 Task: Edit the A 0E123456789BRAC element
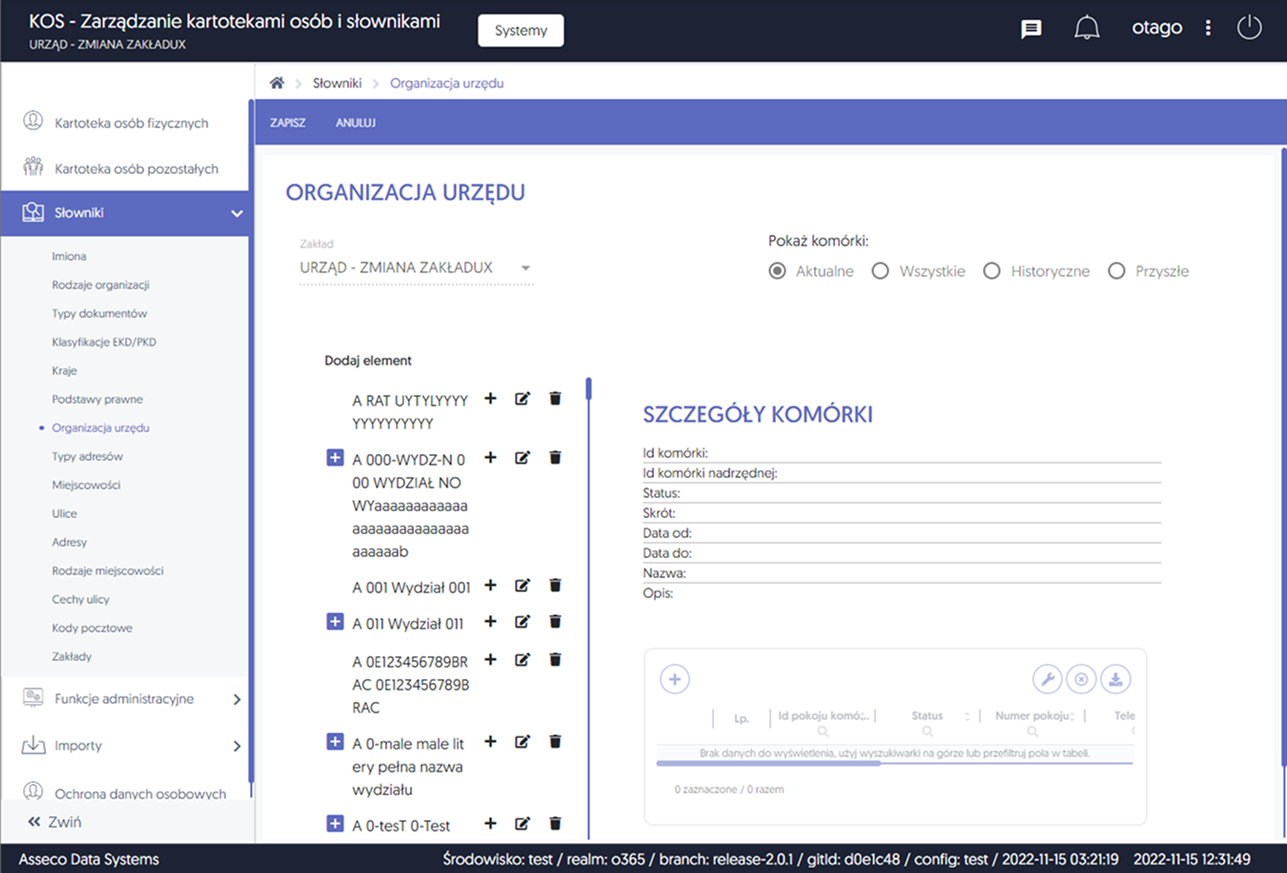(522, 659)
